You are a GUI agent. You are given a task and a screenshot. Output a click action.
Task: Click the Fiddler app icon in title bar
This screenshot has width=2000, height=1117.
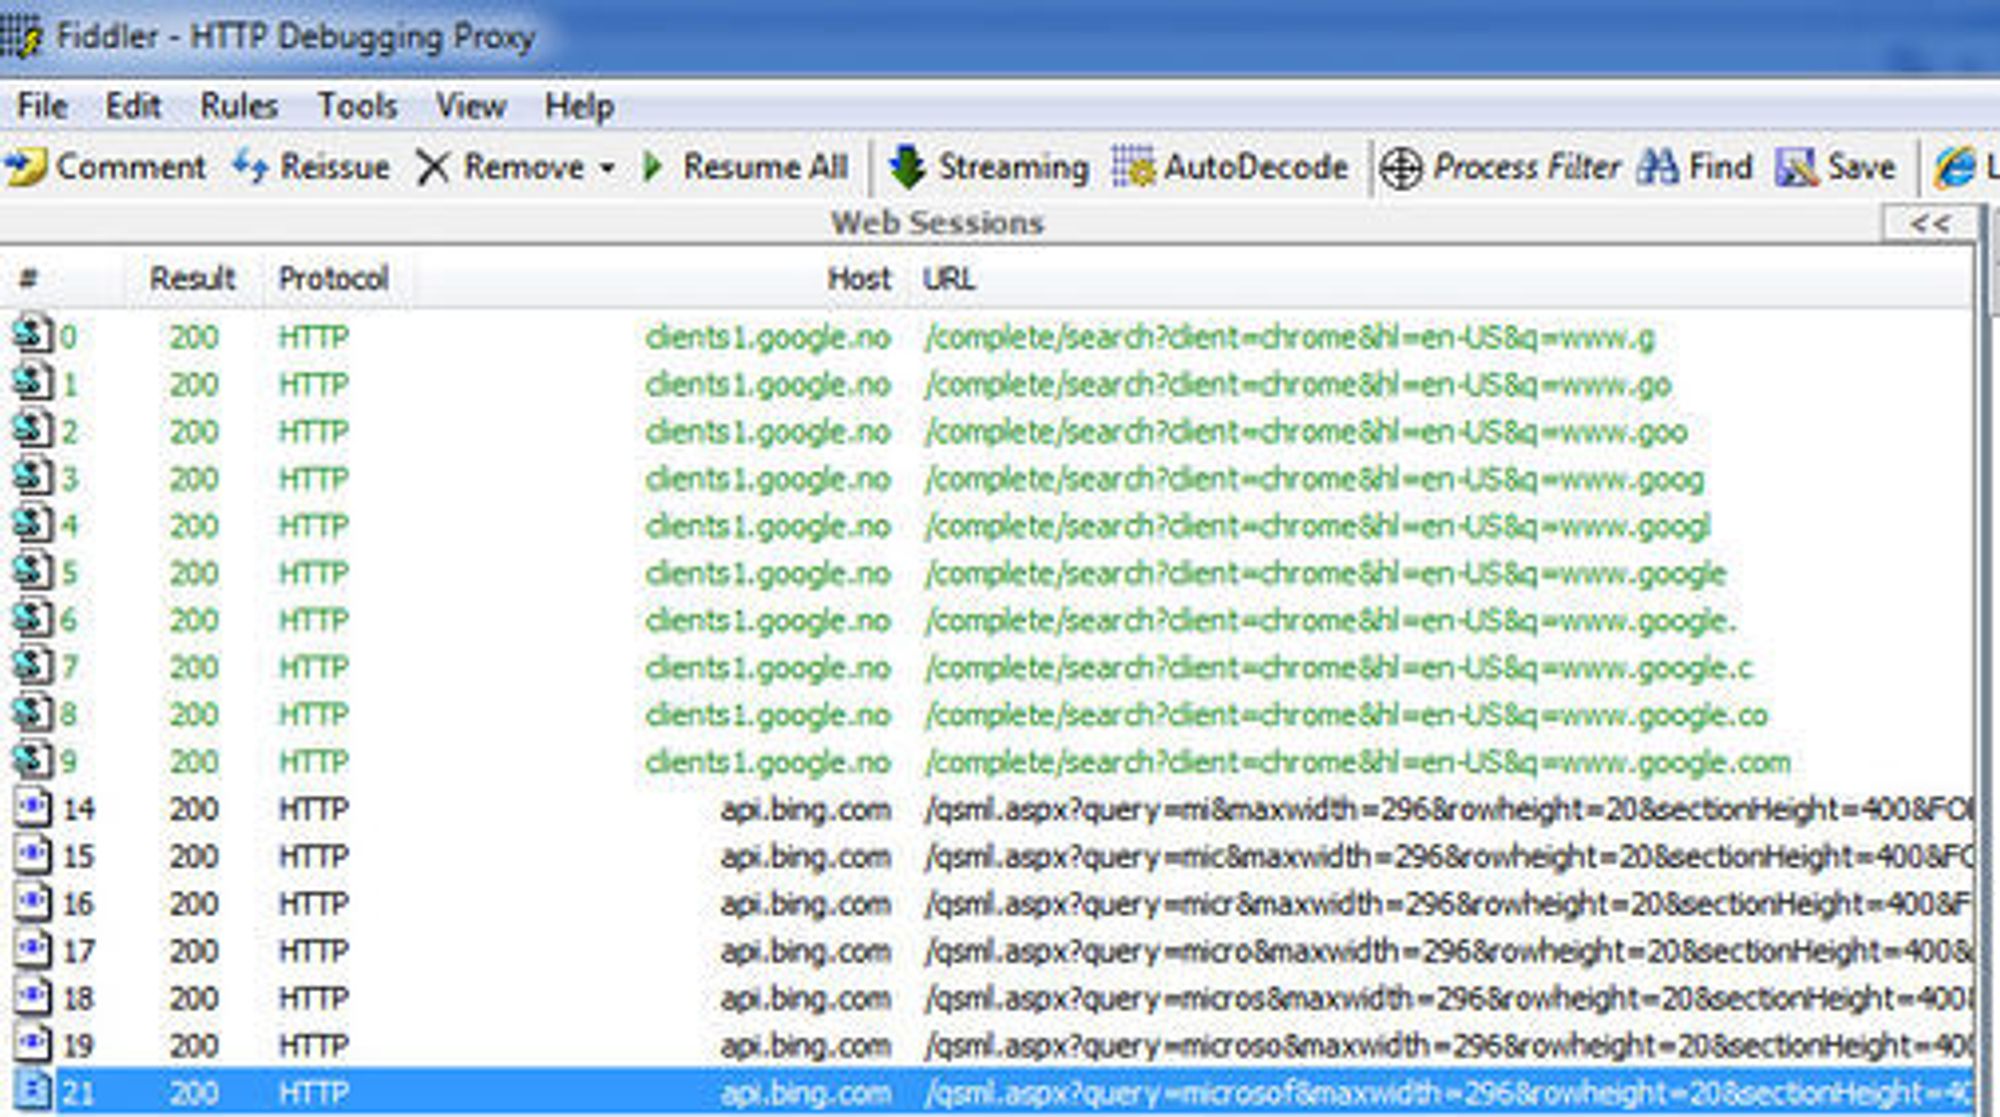[22, 37]
